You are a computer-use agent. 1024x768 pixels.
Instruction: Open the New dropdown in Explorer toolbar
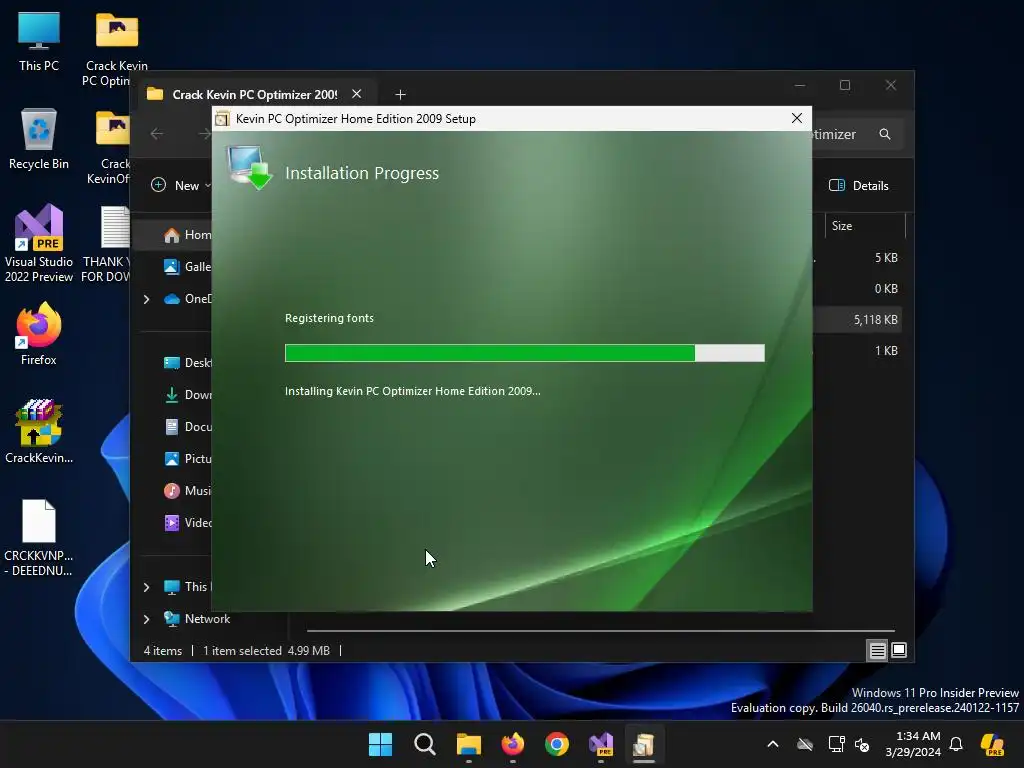coord(181,185)
